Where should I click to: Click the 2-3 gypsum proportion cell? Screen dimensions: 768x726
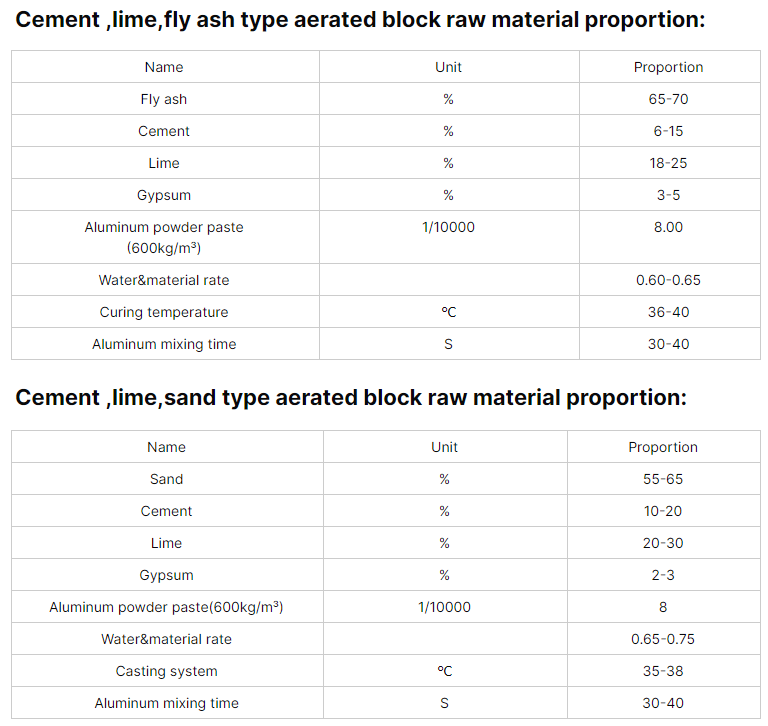click(663, 575)
